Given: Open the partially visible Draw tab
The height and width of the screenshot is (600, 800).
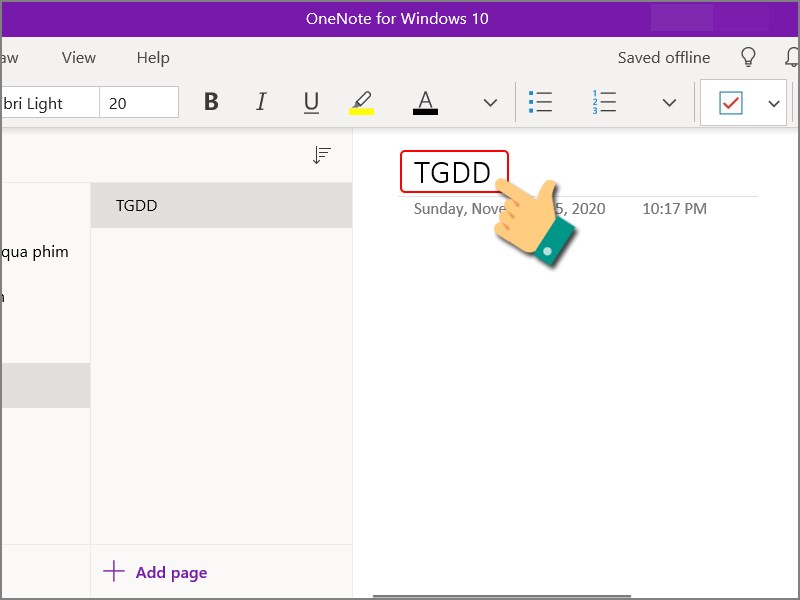Looking at the screenshot, I should click(10, 58).
